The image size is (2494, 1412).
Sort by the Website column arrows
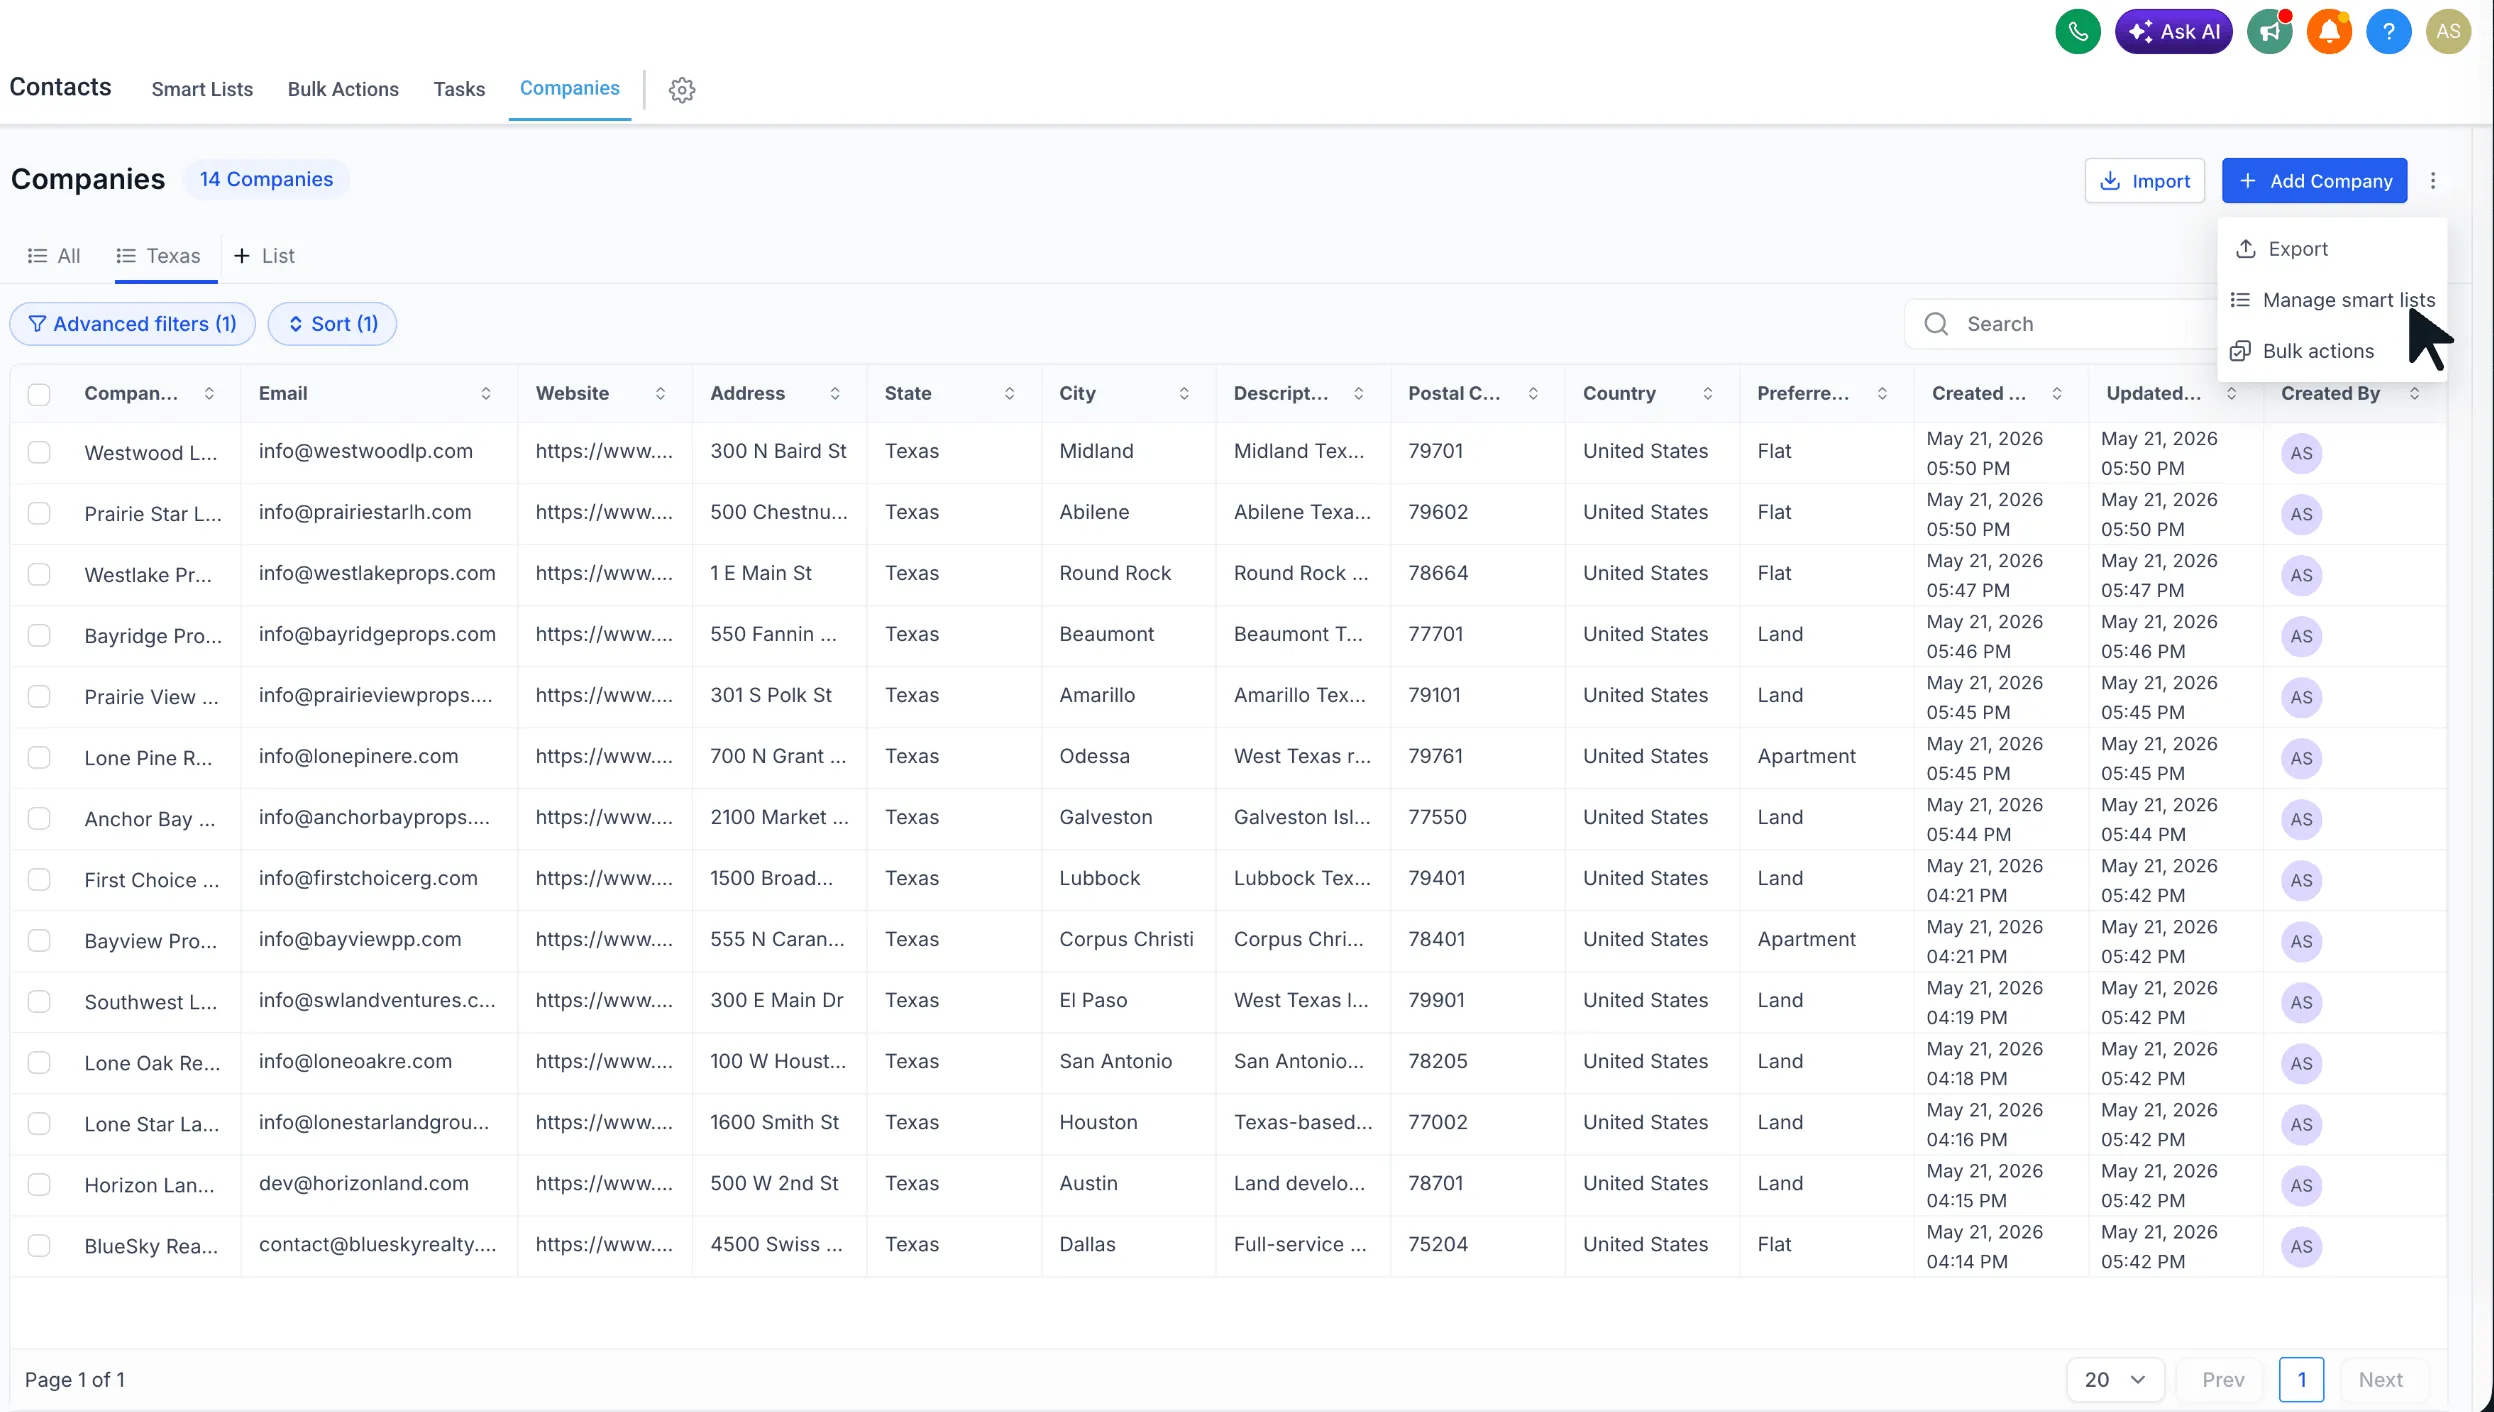tap(660, 394)
